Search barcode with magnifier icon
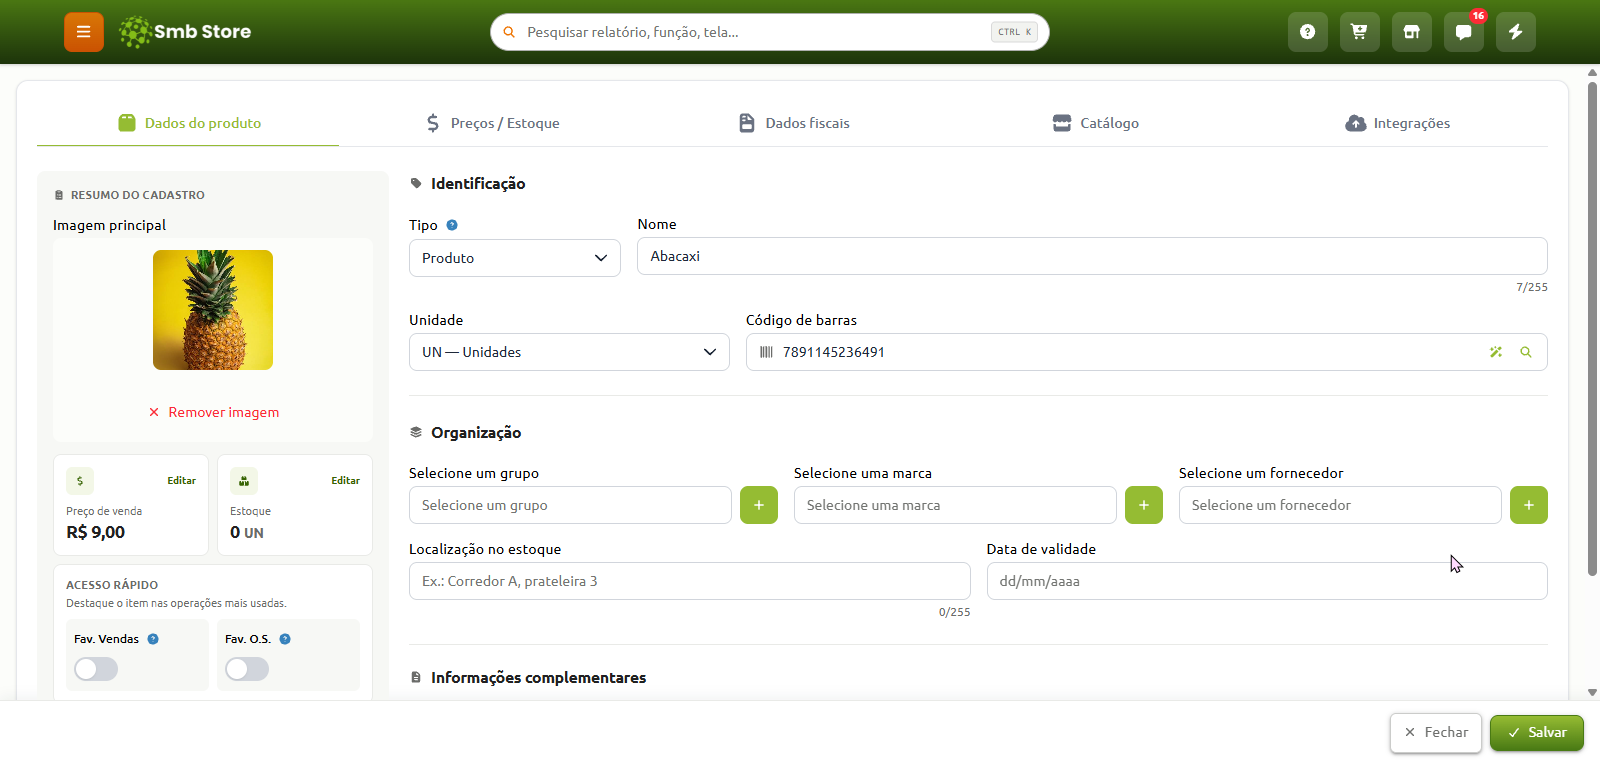The width and height of the screenshot is (1600, 765). coord(1526,352)
